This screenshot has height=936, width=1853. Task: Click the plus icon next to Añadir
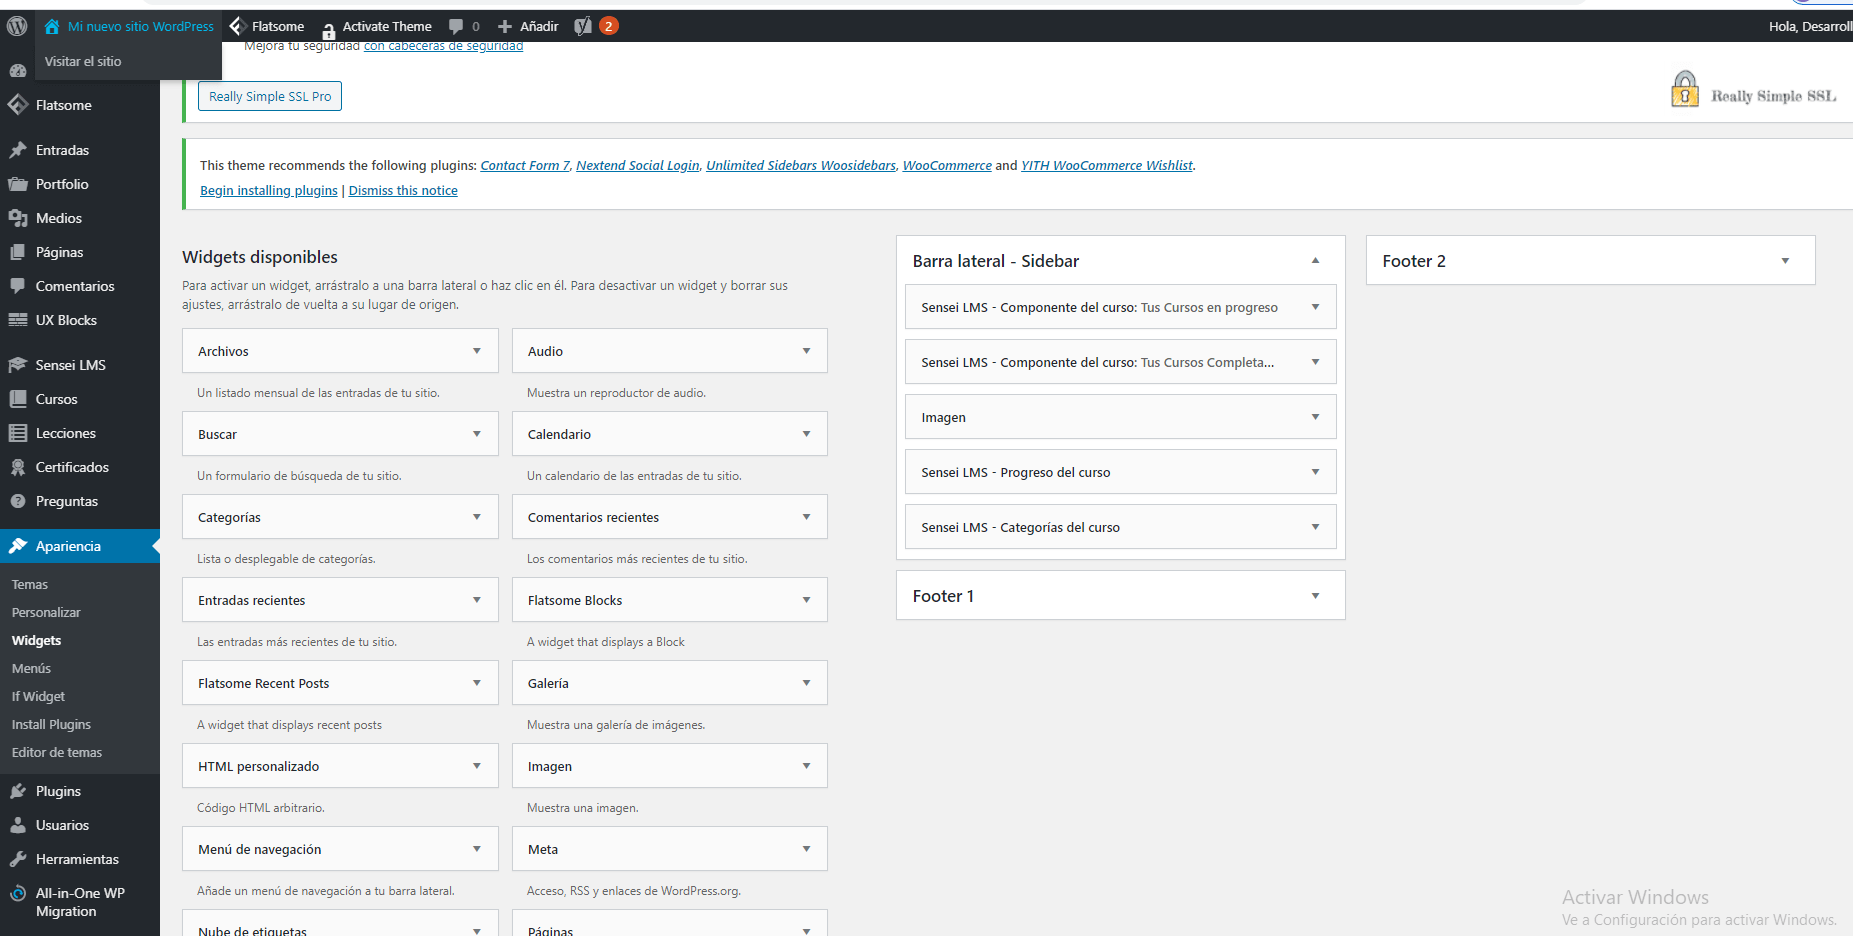click(505, 26)
